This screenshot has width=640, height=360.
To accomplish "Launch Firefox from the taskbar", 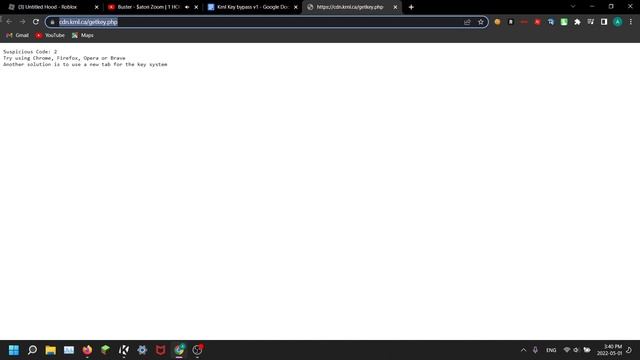I will click(87, 350).
